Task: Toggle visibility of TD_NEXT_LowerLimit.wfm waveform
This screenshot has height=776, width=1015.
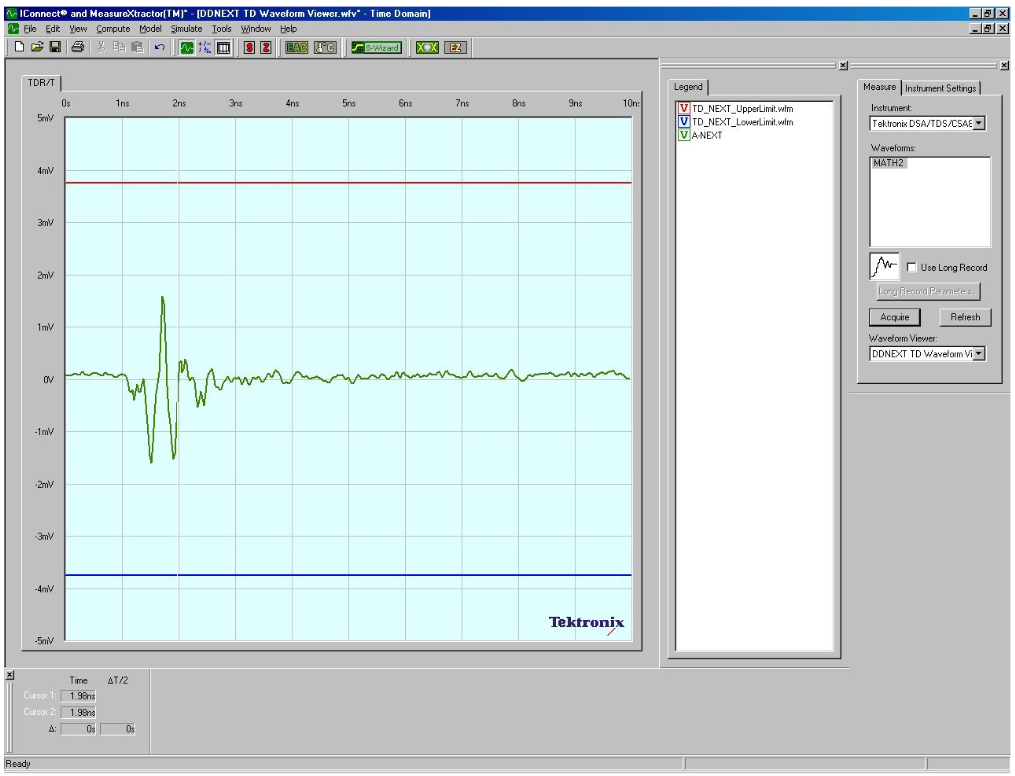Action: [684, 122]
